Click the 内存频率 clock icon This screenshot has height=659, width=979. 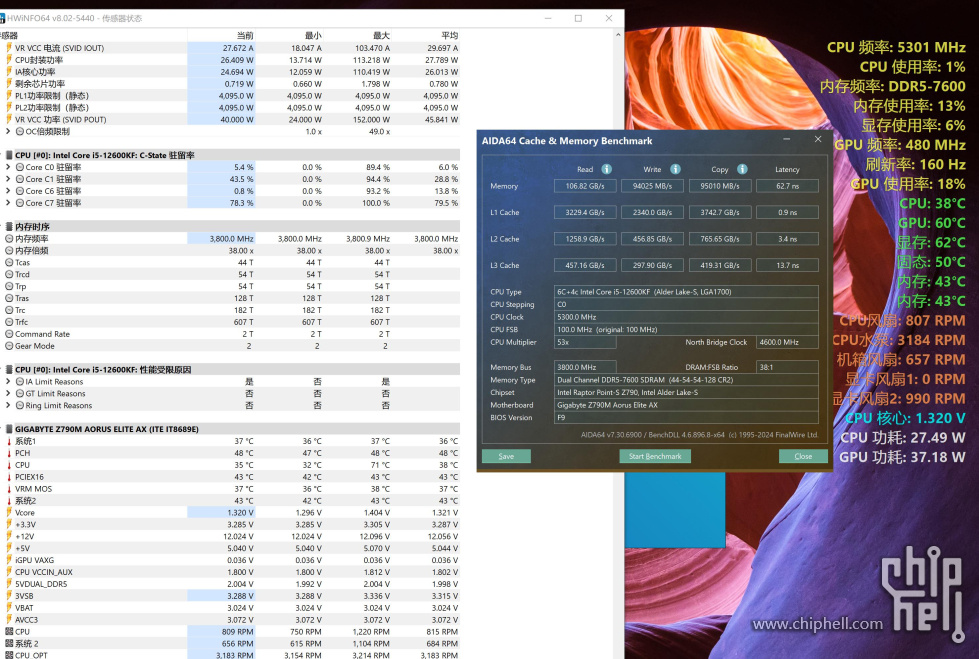point(9,239)
